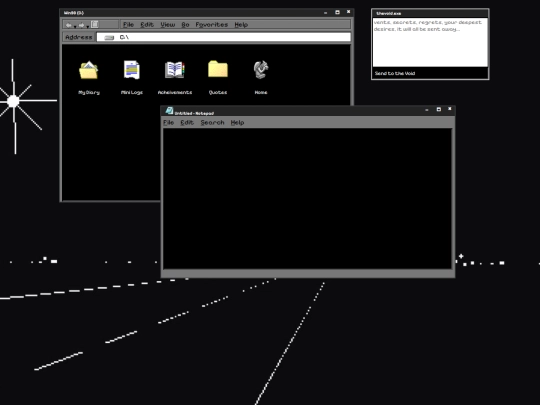Click the Home label text
540x405 pixels.
tap(261, 92)
